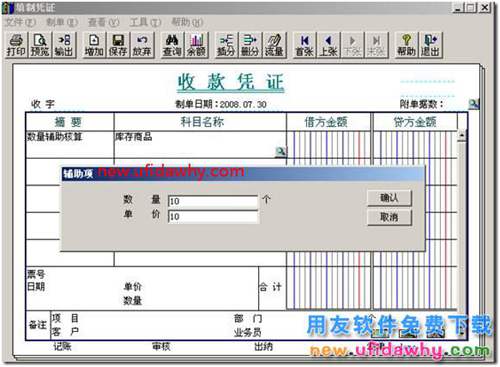Image resolution: width=500 pixels, height=367 pixels.
Task: Click the 输出 (Export) toolbar icon
Action: point(63,45)
